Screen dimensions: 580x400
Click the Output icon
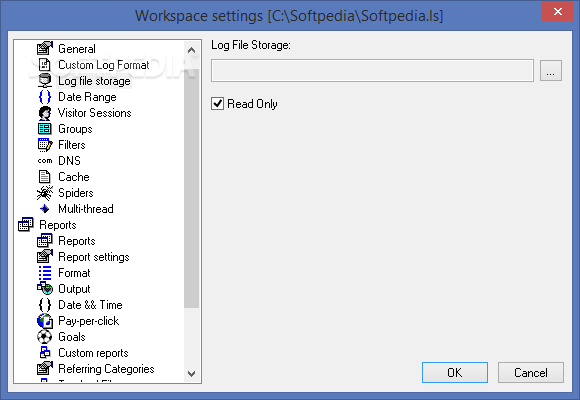[45, 288]
